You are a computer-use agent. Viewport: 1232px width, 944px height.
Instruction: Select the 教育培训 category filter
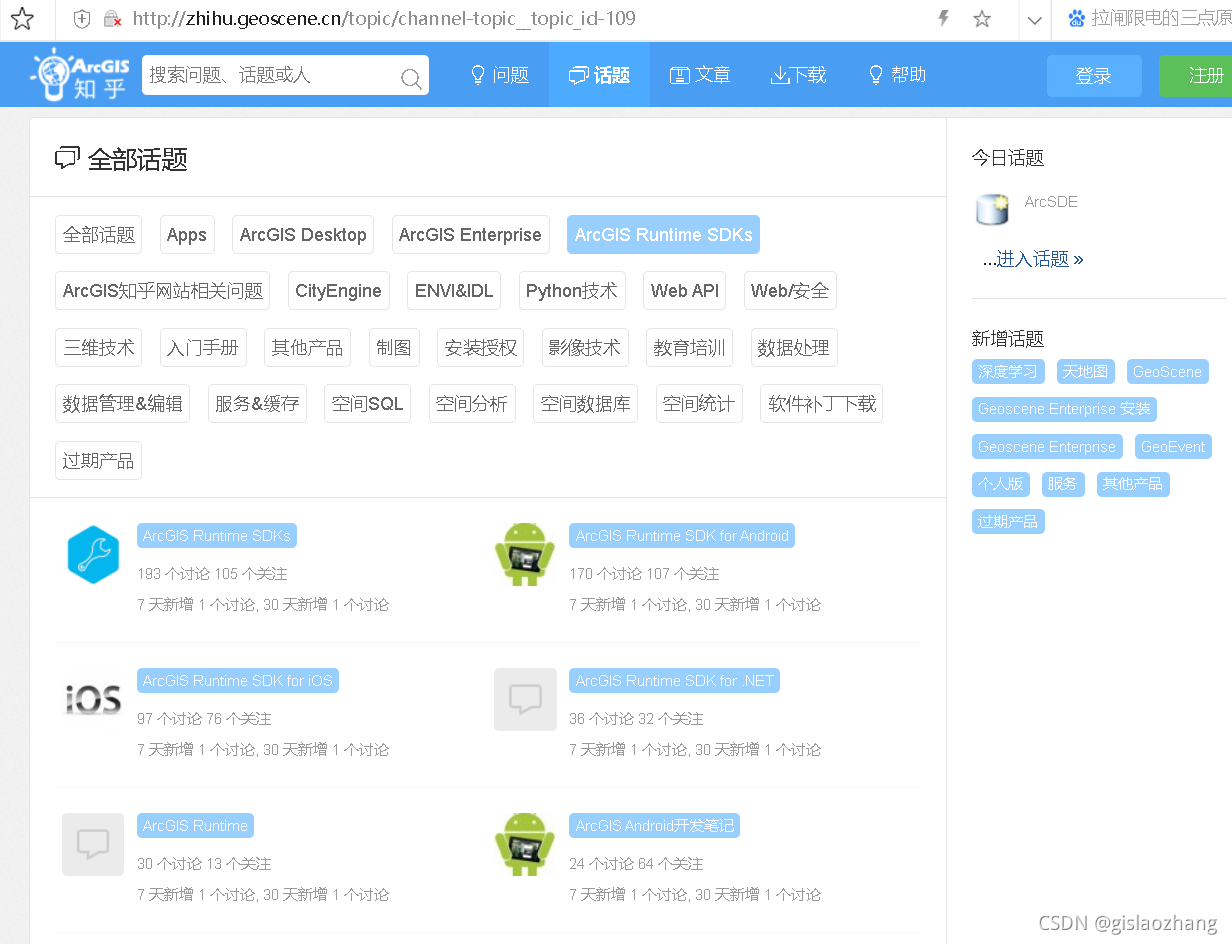690,348
